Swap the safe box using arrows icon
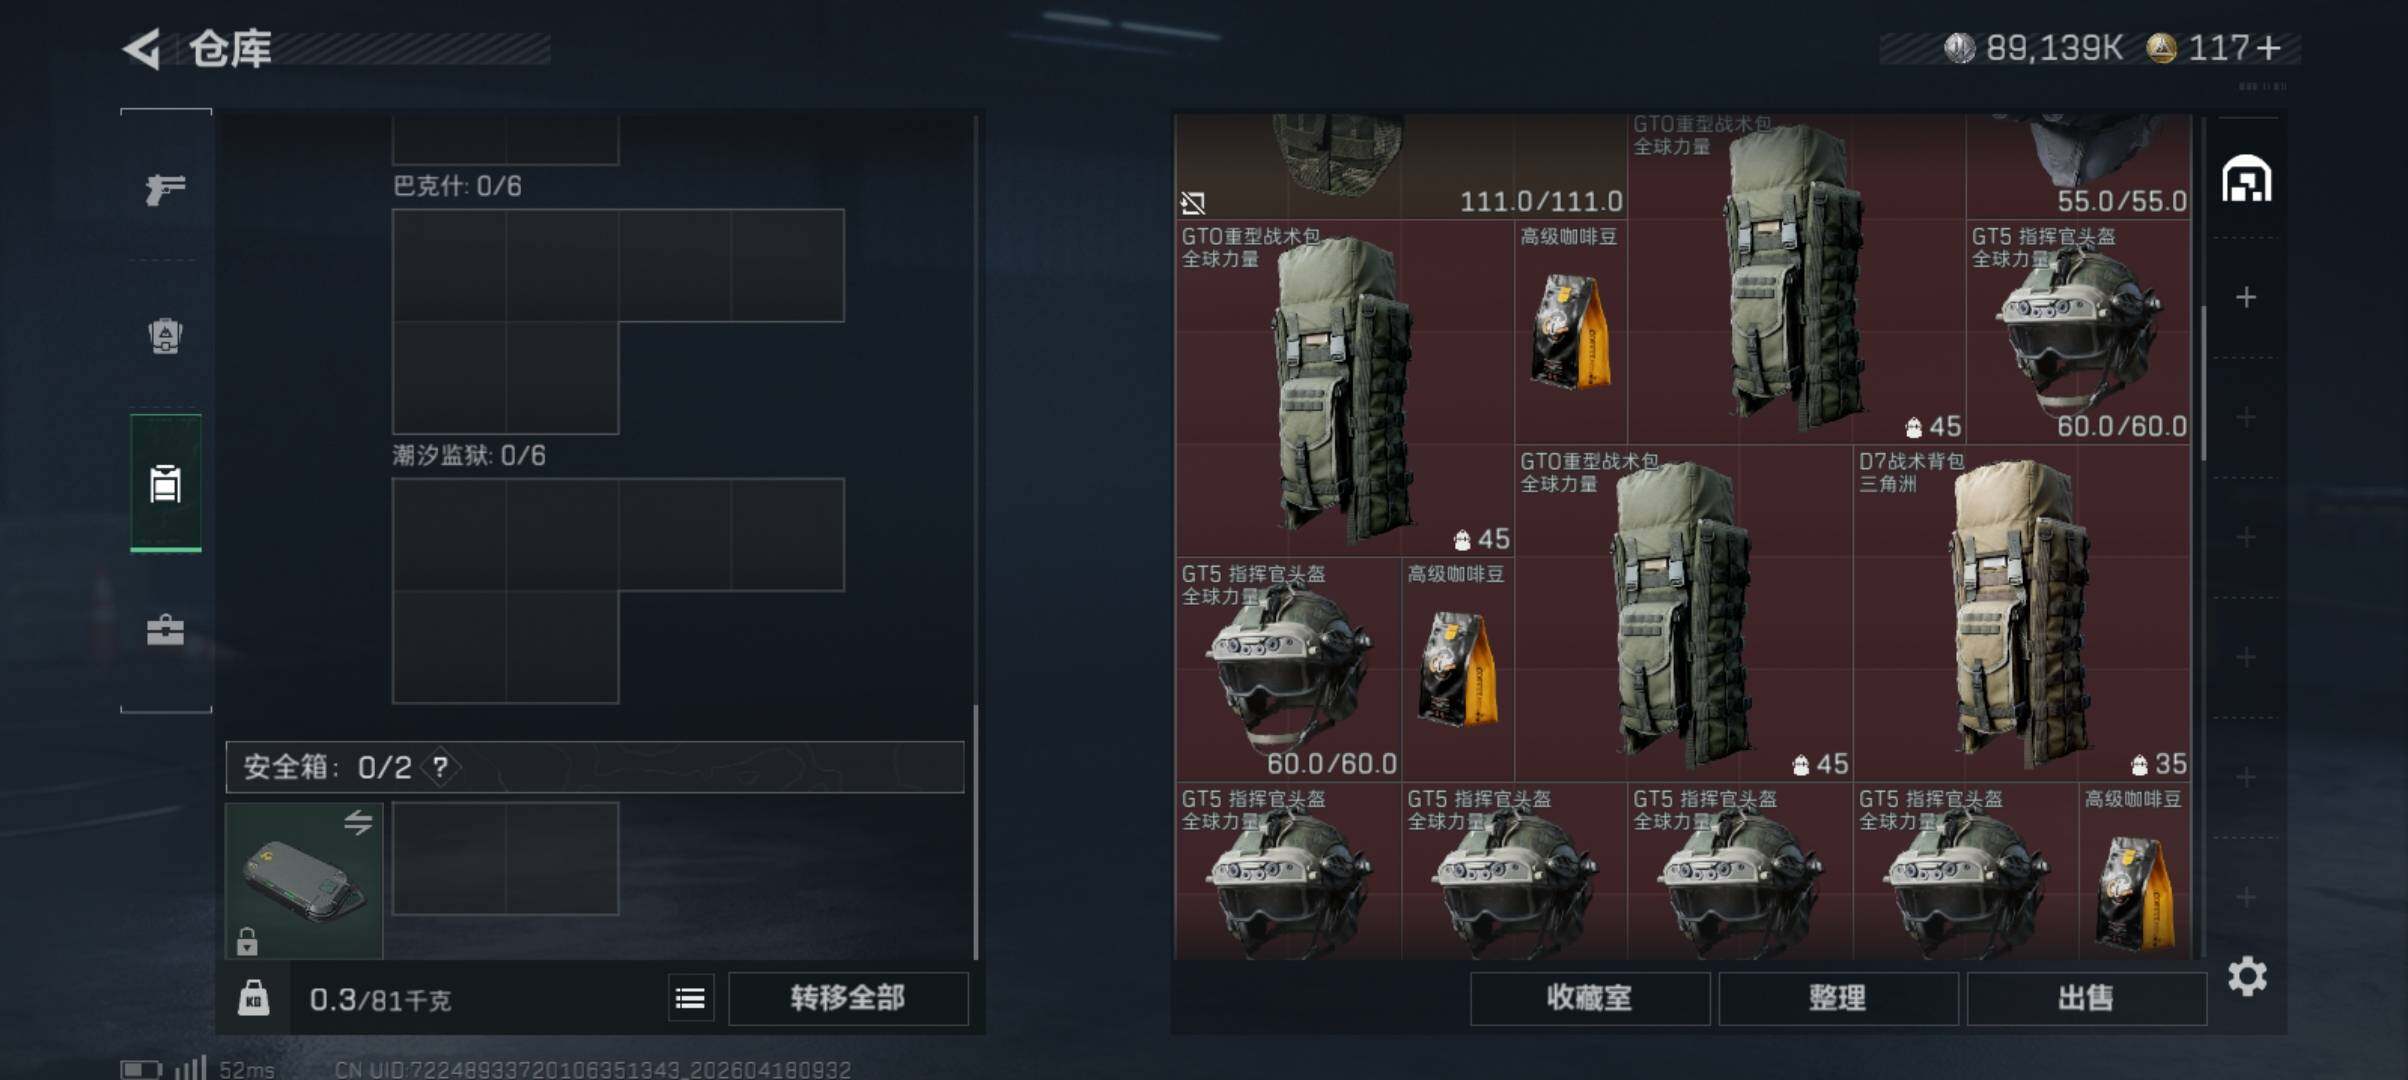 point(358,822)
